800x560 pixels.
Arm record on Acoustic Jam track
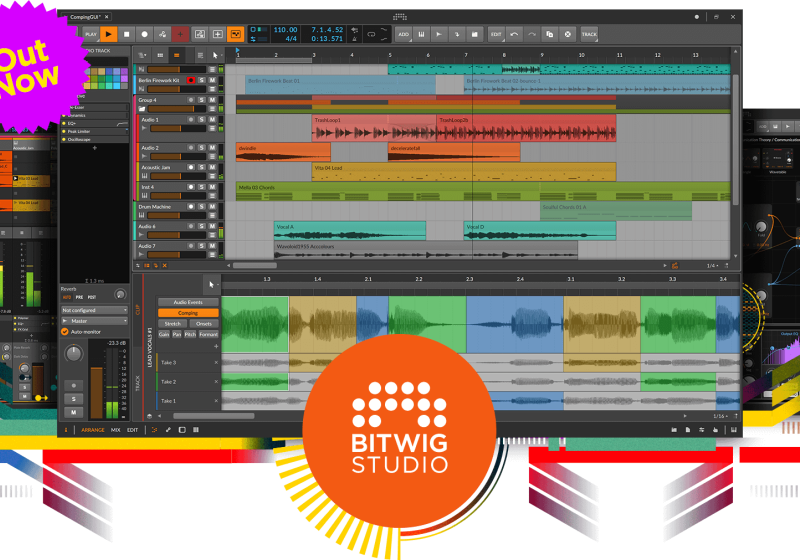[x=191, y=167]
